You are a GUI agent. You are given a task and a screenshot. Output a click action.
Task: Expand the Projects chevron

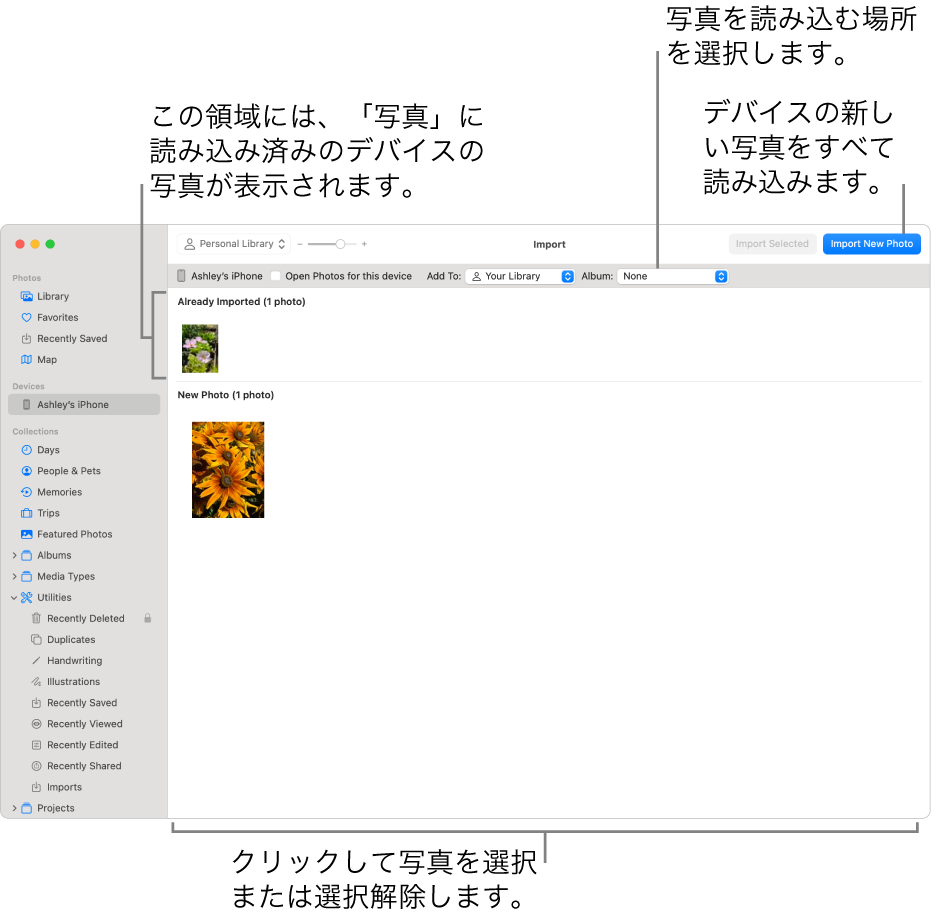click(x=14, y=809)
